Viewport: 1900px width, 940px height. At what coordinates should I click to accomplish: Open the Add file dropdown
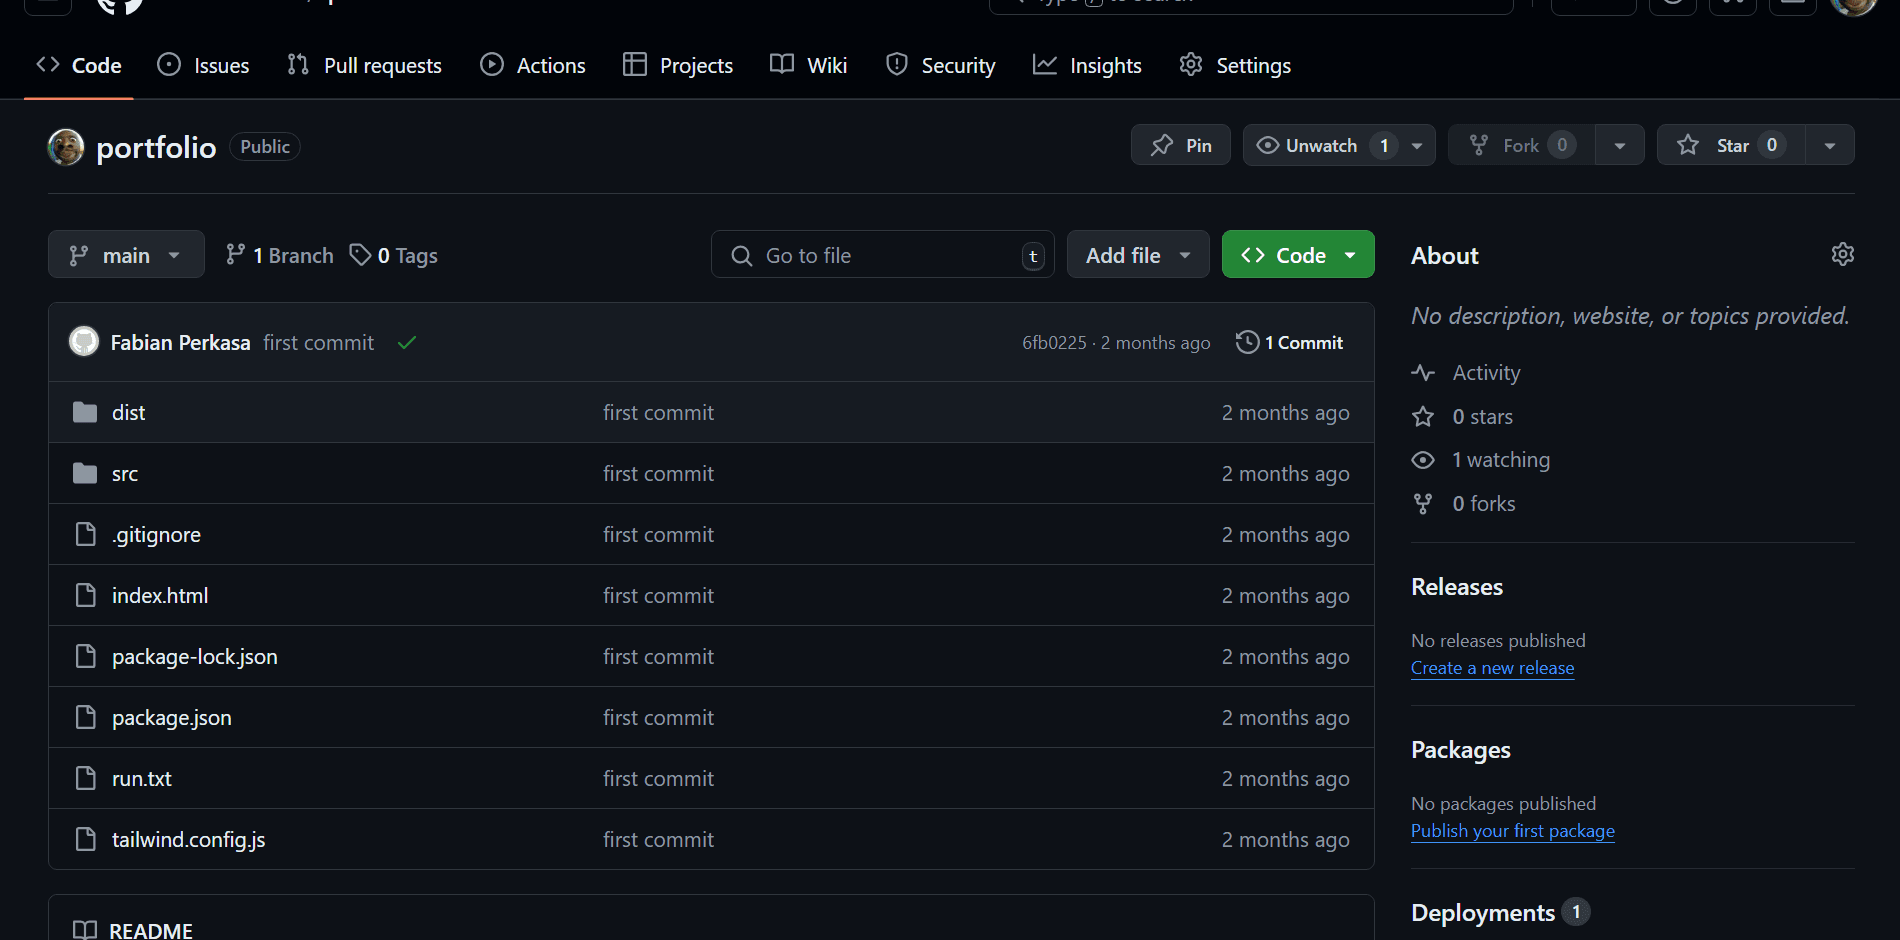1137,255
